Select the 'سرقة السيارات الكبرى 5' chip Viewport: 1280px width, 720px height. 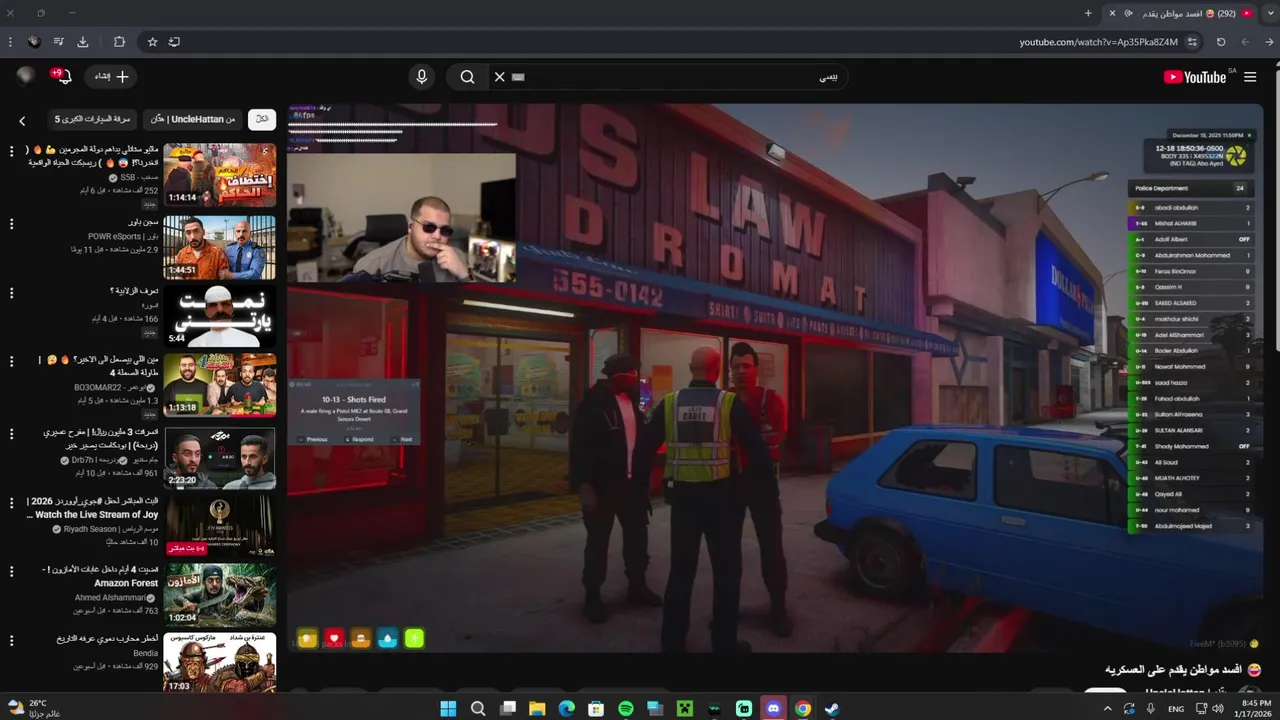pos(92,119)
